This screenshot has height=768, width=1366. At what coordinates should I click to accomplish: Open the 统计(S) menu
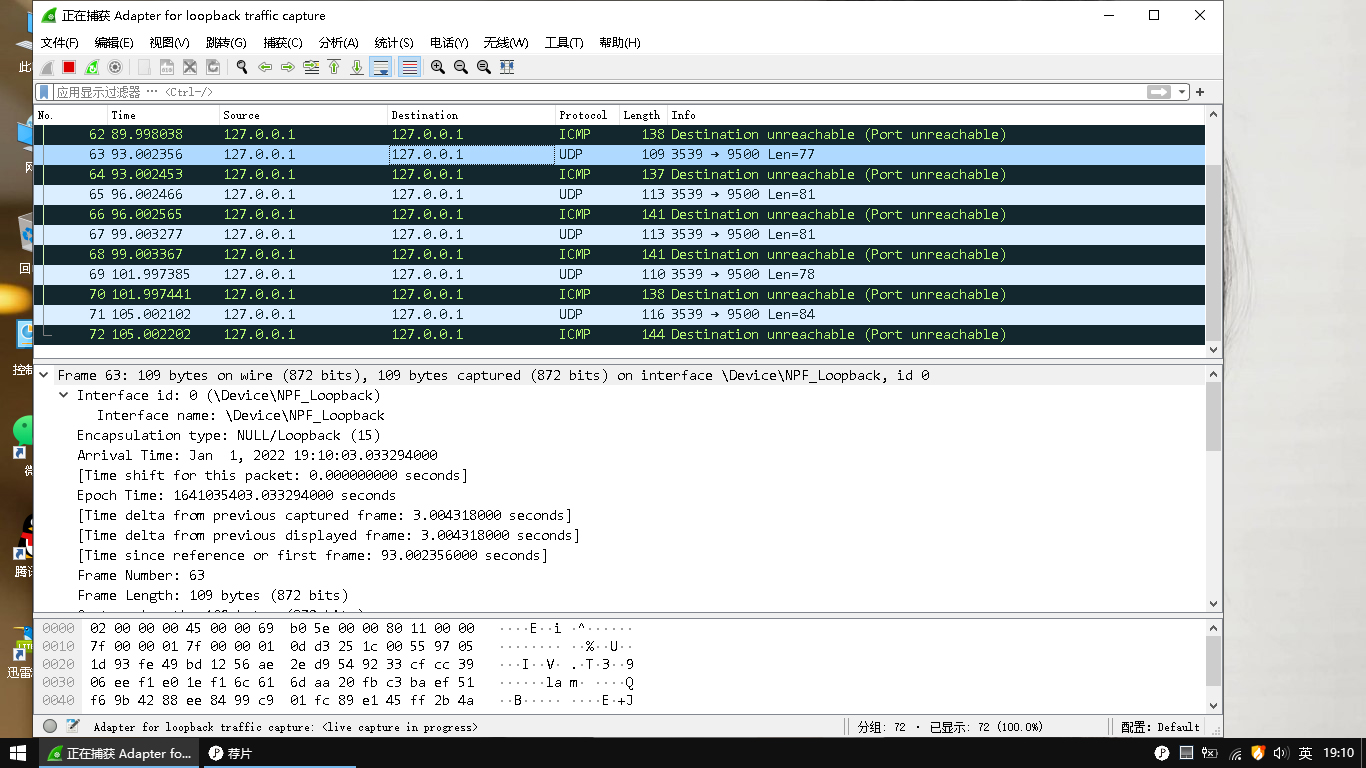[x=393, y=43]
